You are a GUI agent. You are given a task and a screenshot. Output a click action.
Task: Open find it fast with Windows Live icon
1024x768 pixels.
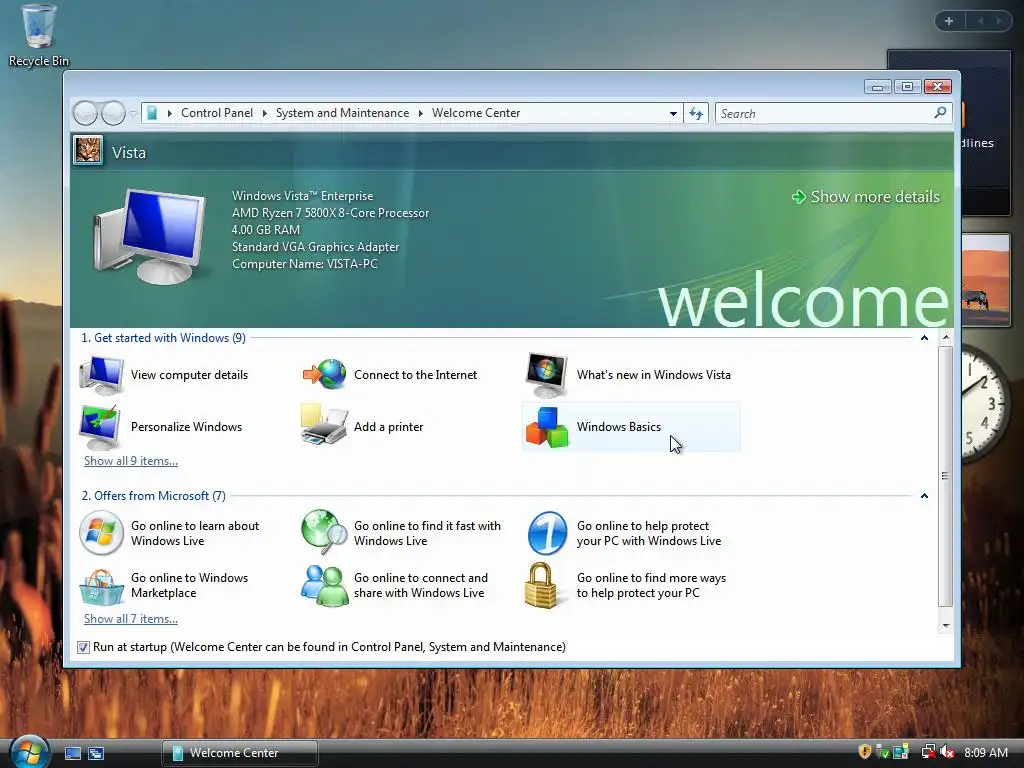pos(324,532)
